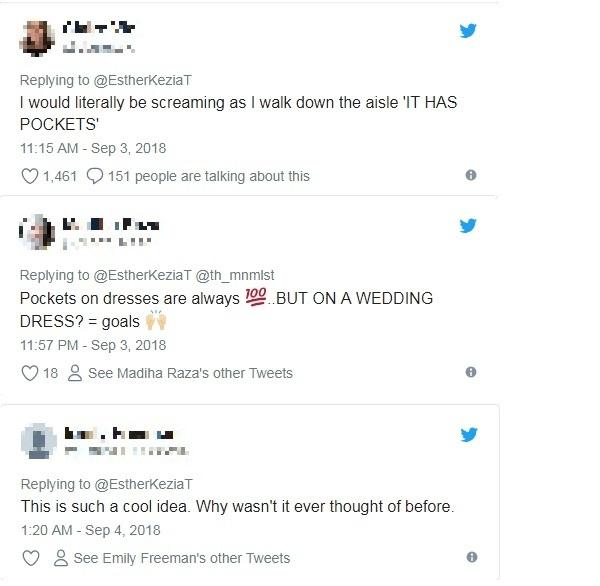600x586 pixels.
Task: Open 'See Madiha Raza's other Tweets'
Action: 190,373
